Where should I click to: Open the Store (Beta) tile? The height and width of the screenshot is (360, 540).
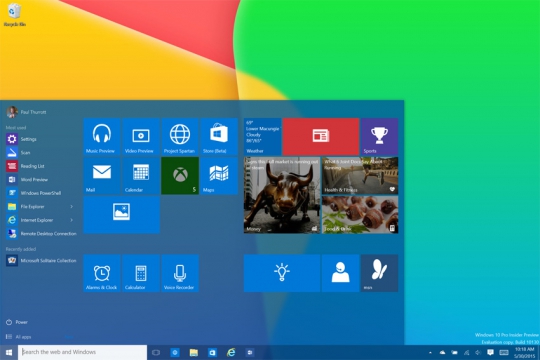click(x=219, y=137)
